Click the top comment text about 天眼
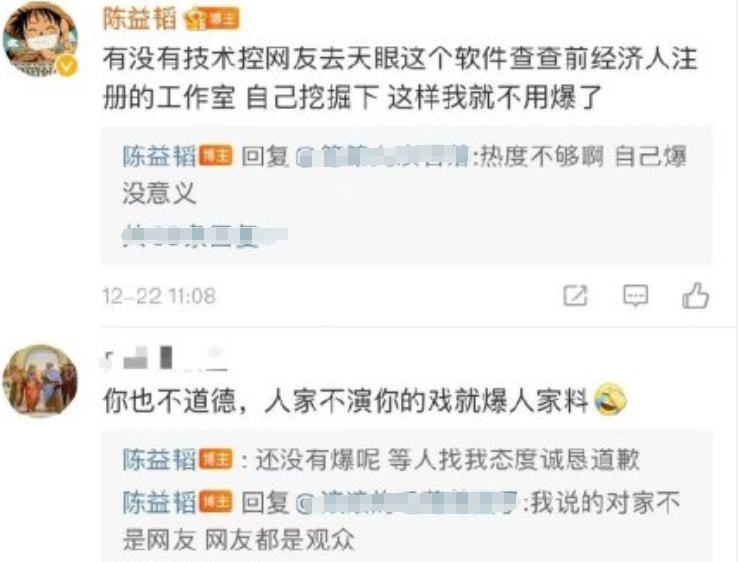 tap(400, 78)
